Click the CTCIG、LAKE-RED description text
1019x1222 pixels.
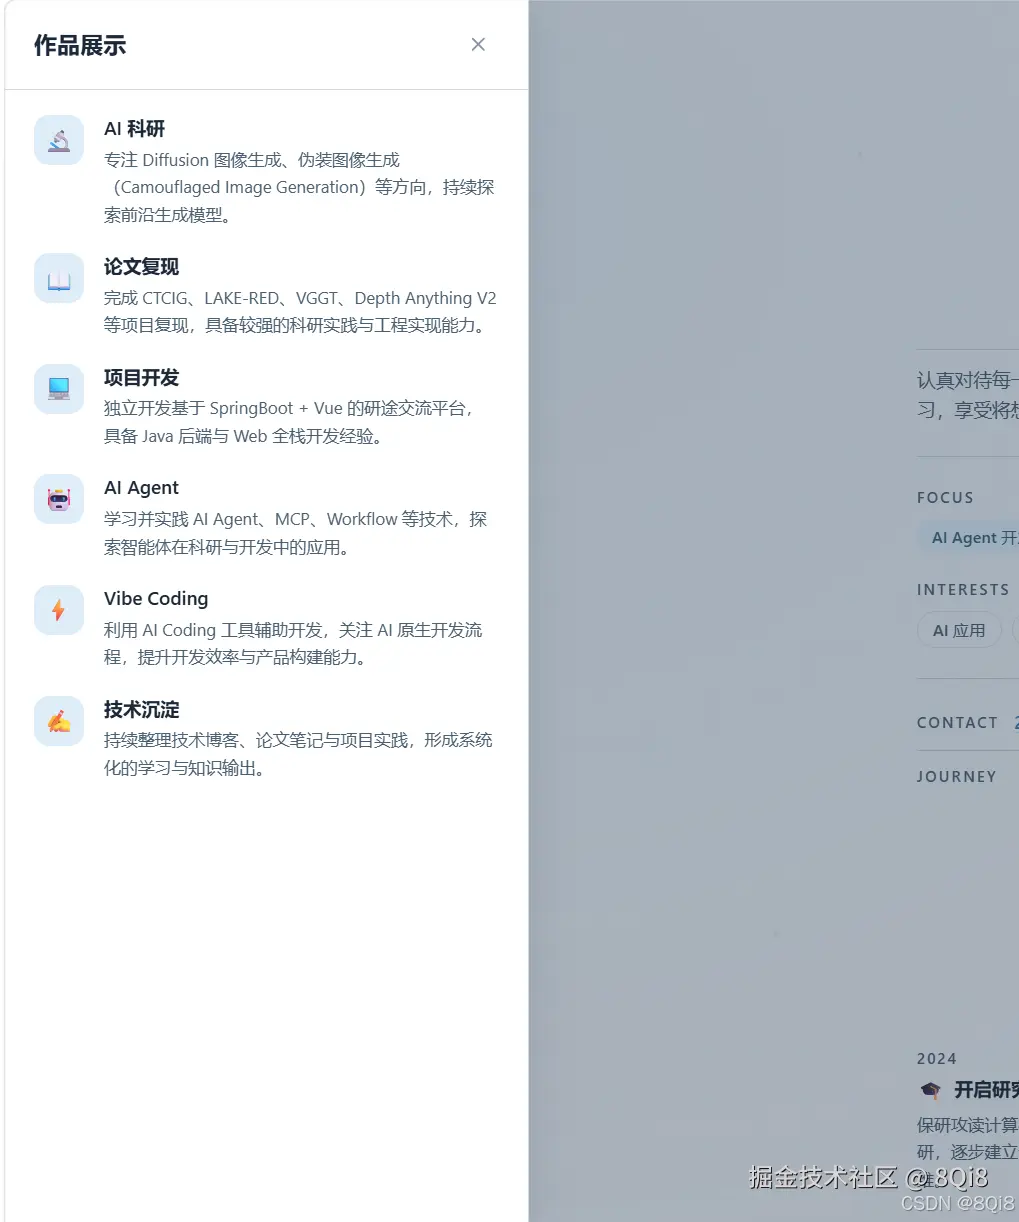(300, 312)
